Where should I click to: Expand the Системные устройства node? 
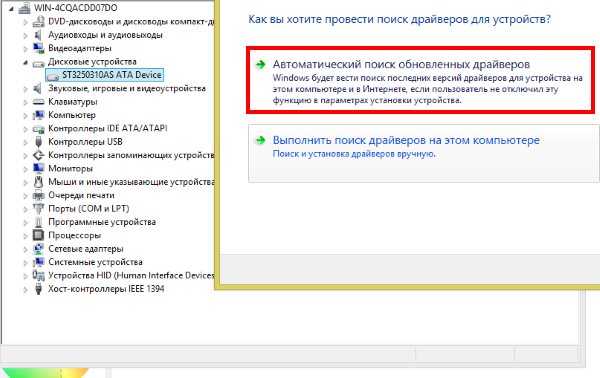[x=25, y=263]
